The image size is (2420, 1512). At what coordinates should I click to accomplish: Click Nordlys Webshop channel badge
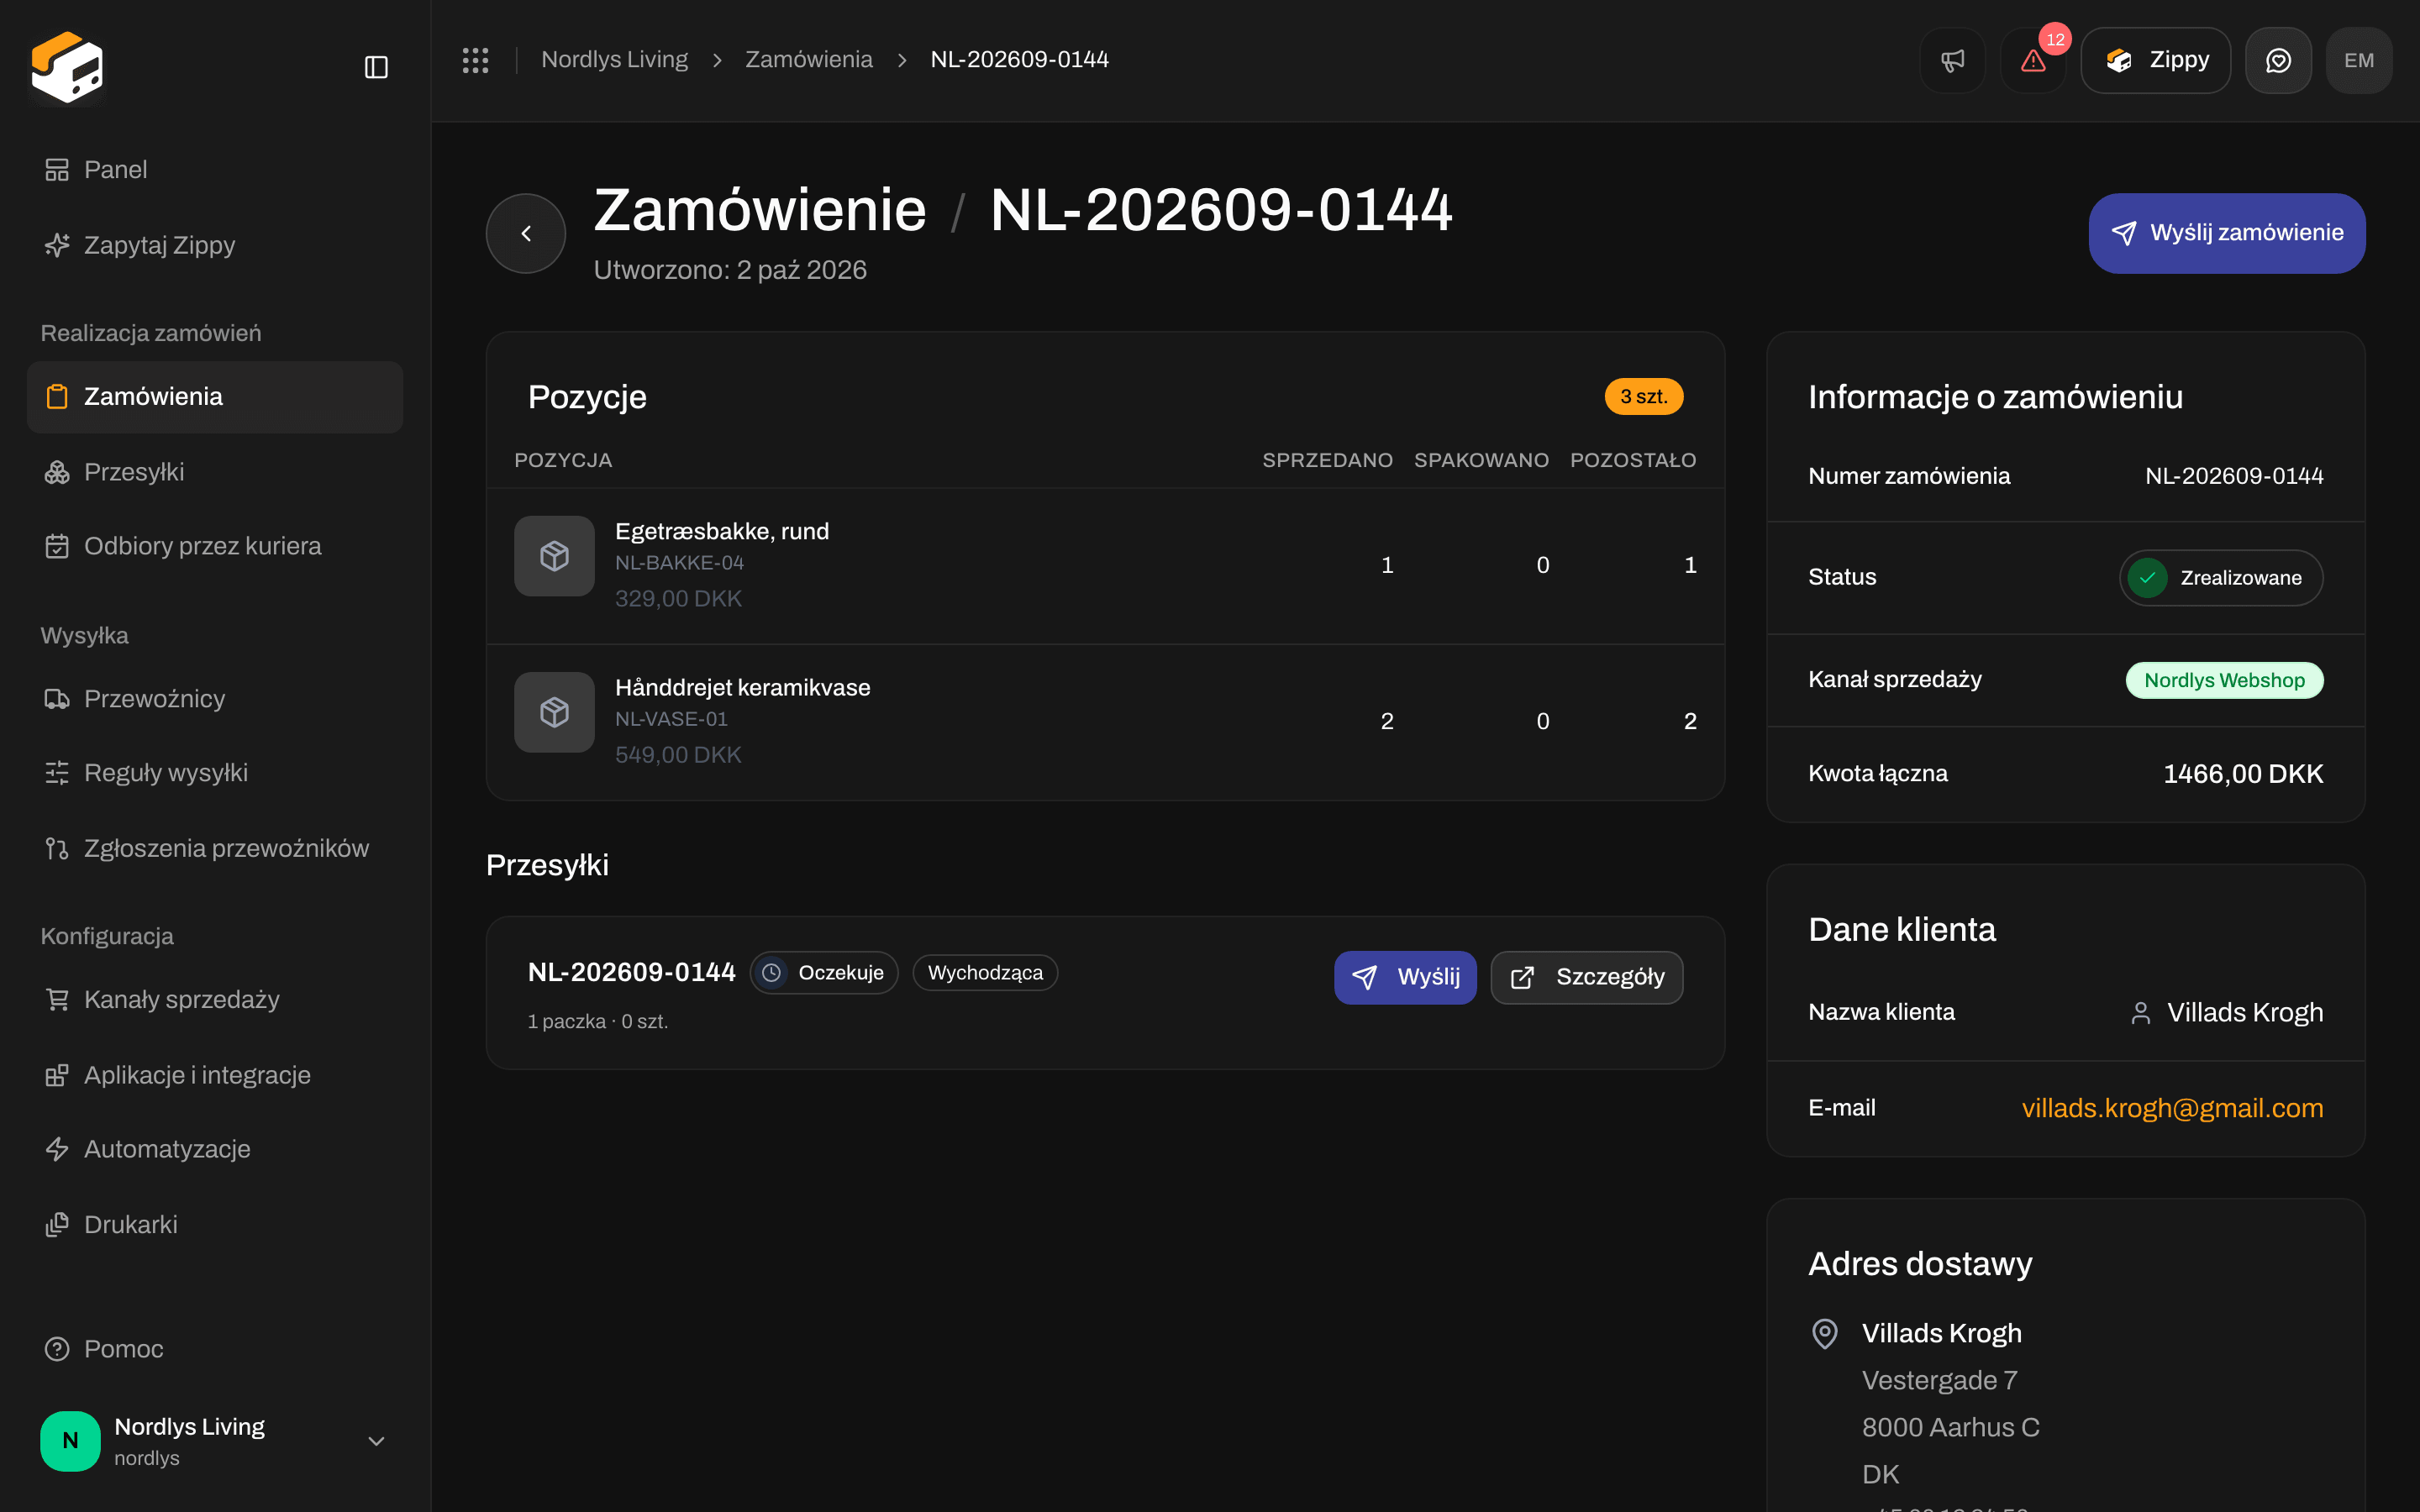2224,680
